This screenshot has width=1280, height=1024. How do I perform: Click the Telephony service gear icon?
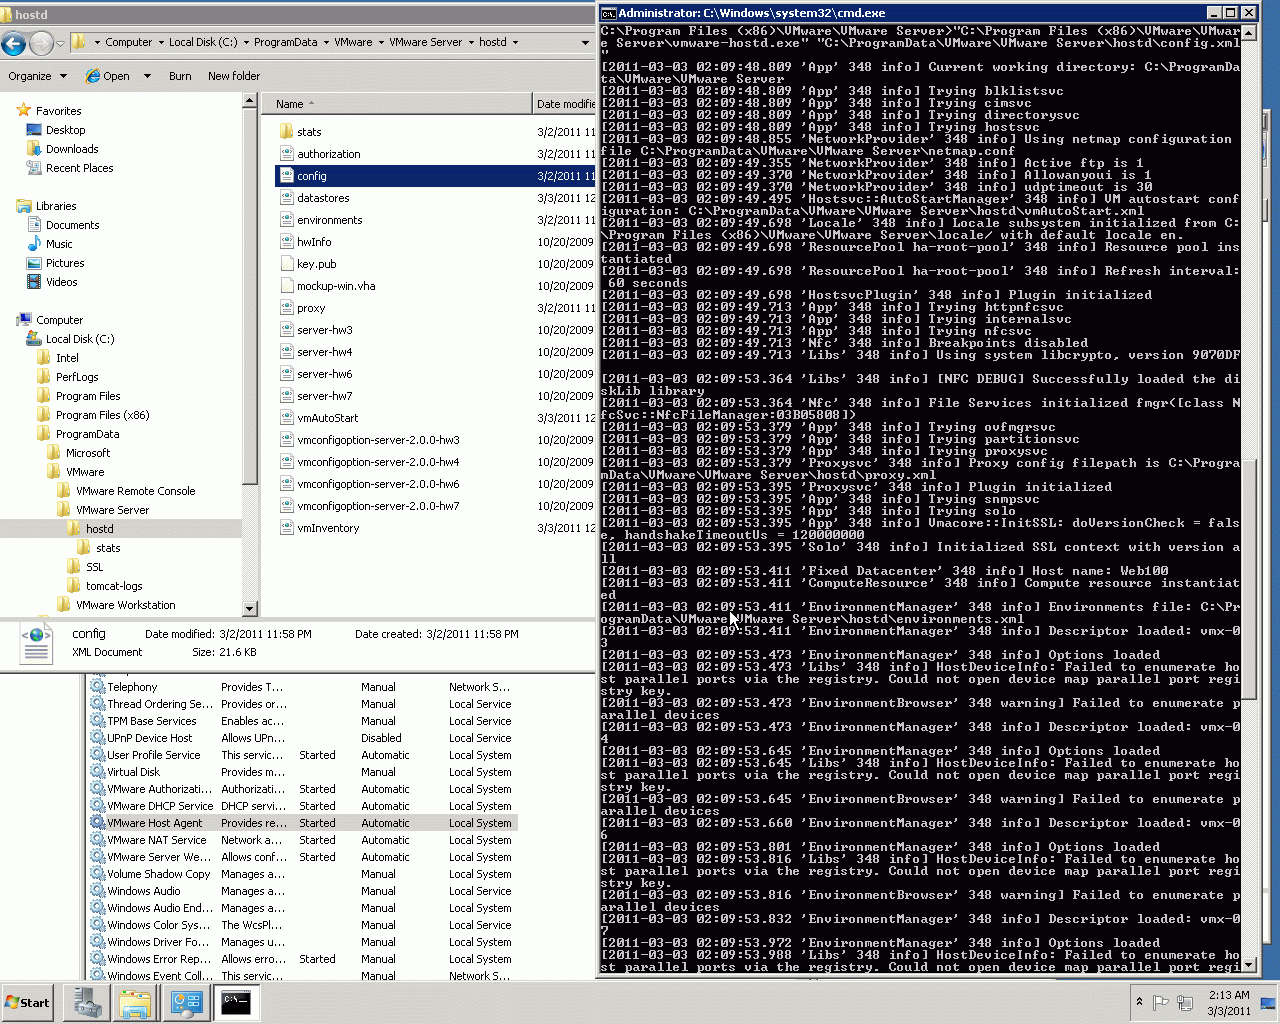click(x=98, y=687)
